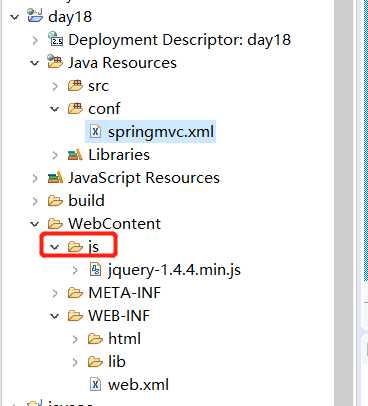The width and height of the screenshot is (368, 406).
Task: Click the explorer vertical scrollbar
Action: click(343, 203)
